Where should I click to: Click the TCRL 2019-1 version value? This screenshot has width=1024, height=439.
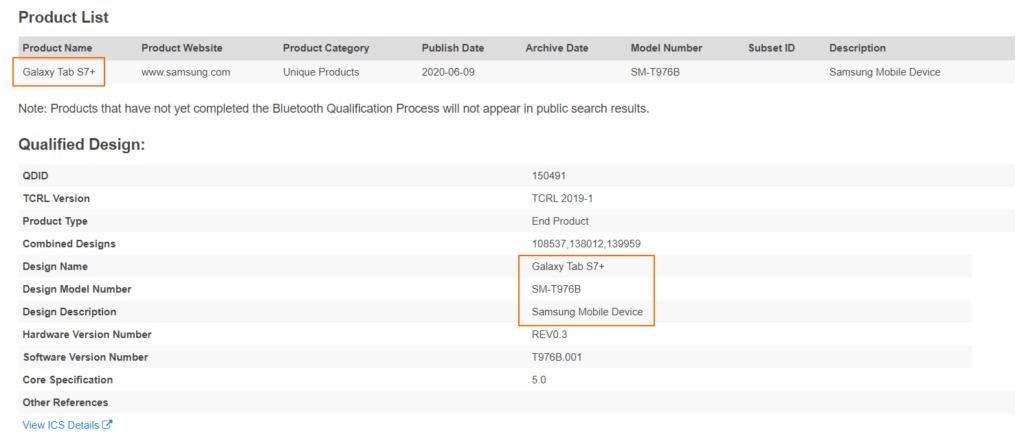[x=560, y=198]
